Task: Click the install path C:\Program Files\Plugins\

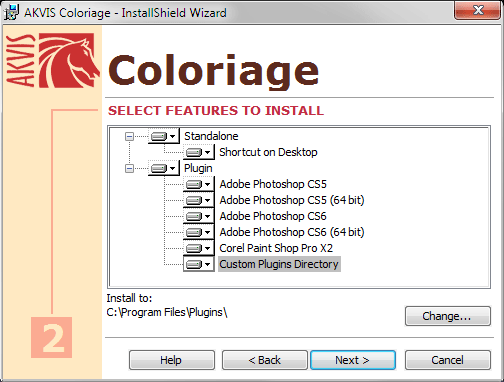Action: point(167,312)
